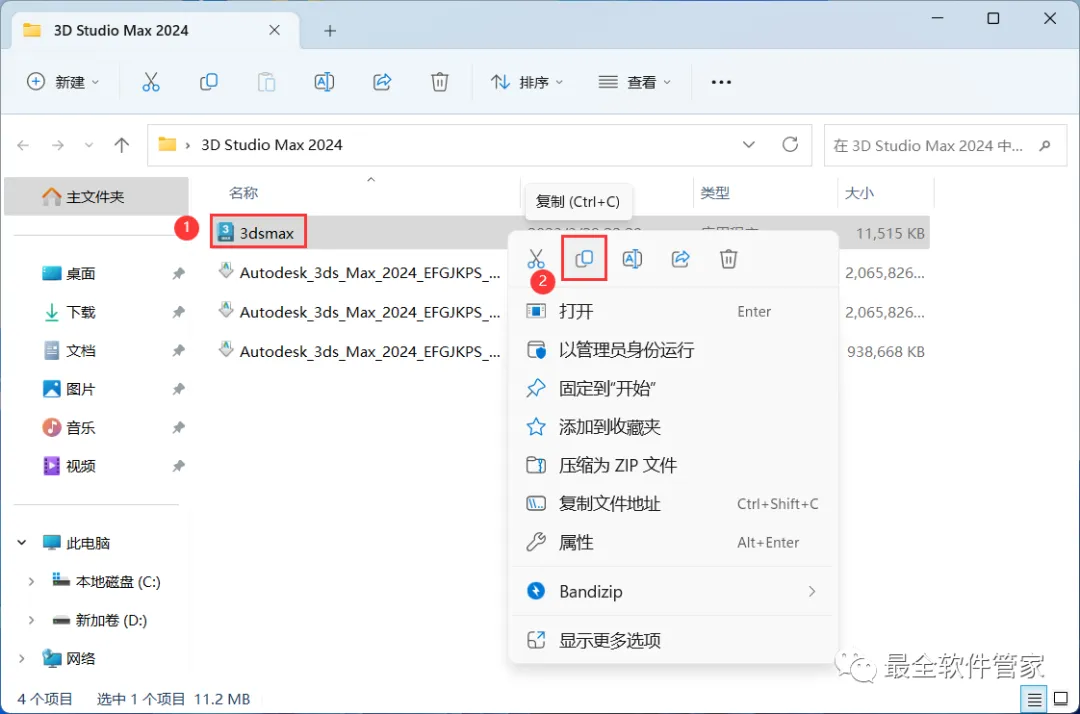Screen dimensions: 1080x714
Task: Switch to the details view icon in the status bar
Action: point(1034,700)
